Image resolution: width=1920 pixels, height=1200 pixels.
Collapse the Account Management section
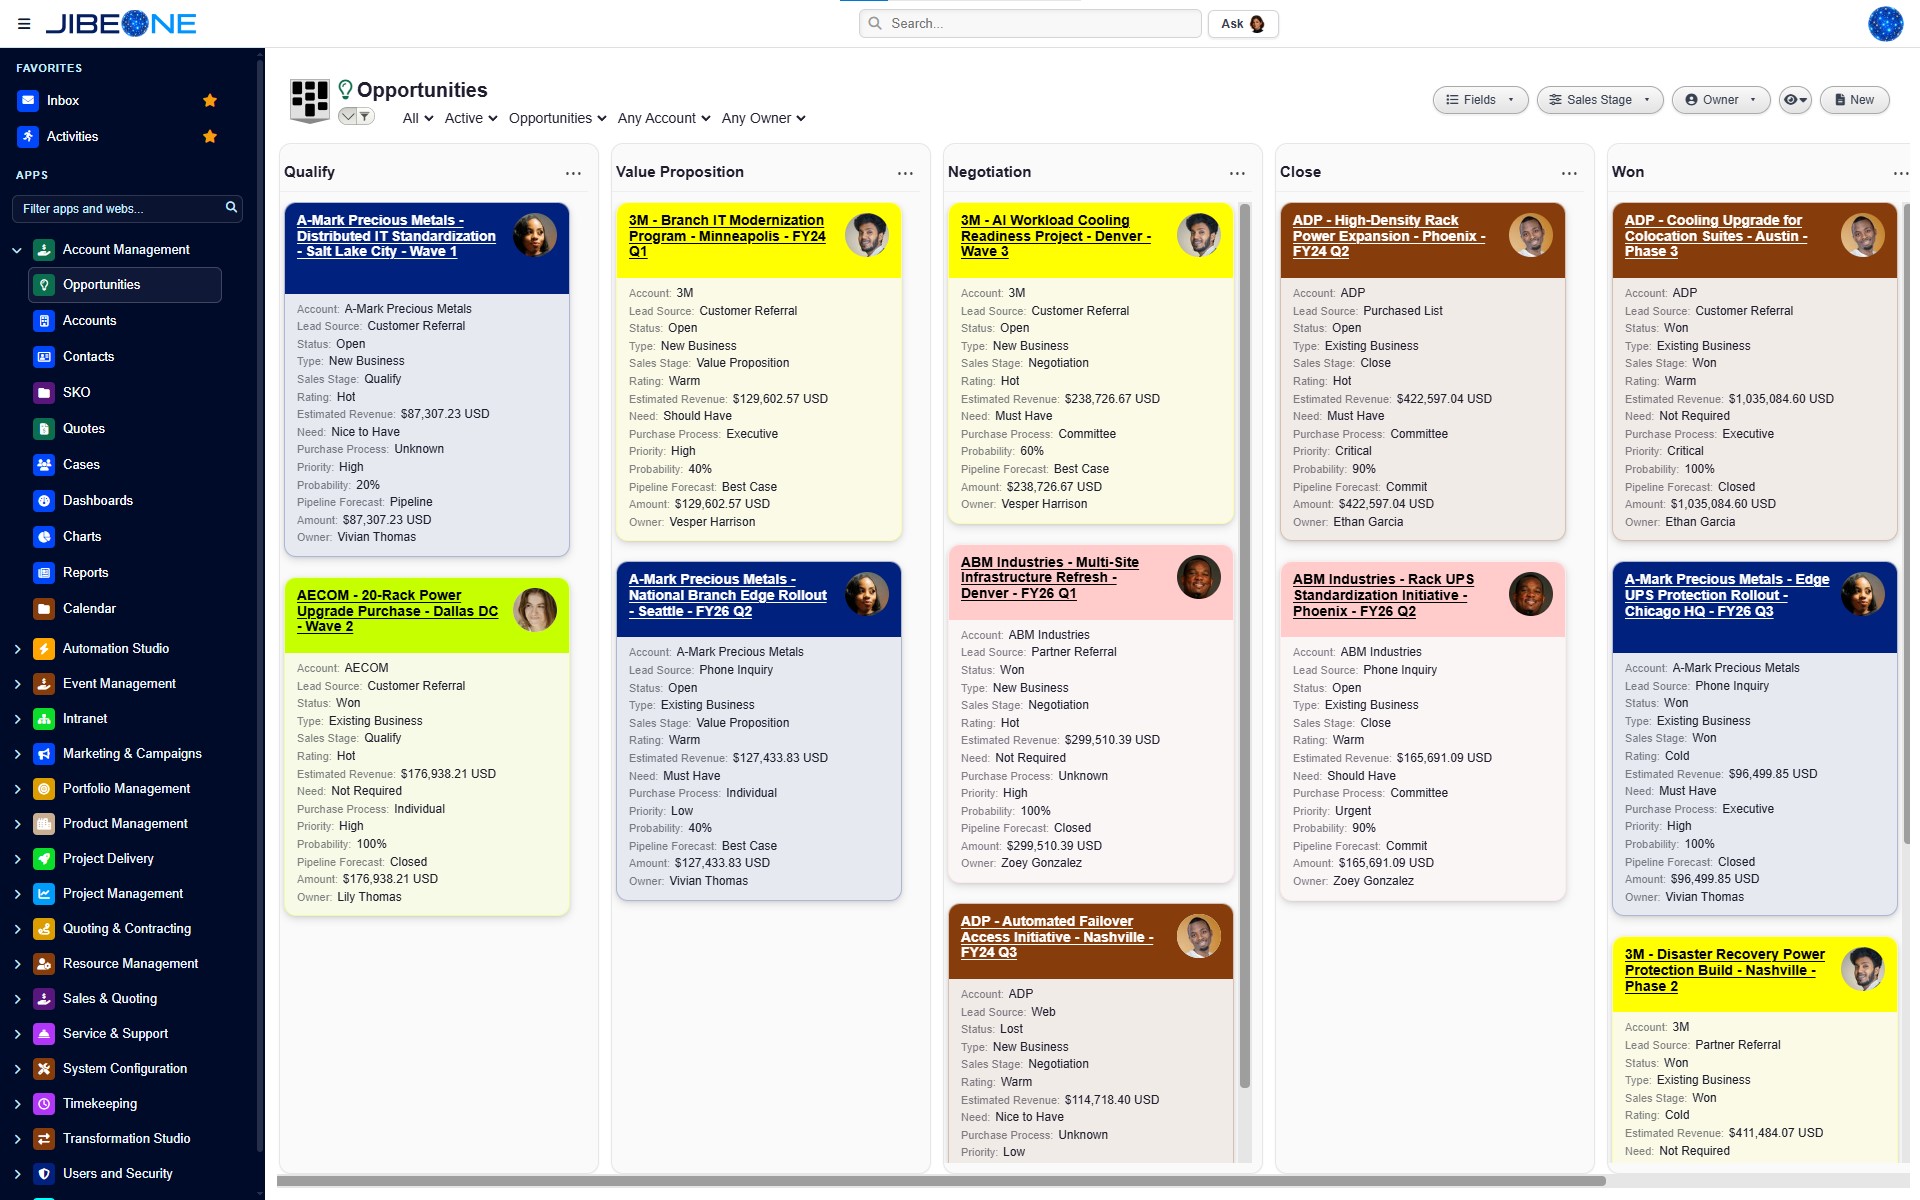(x=17, y=250)
